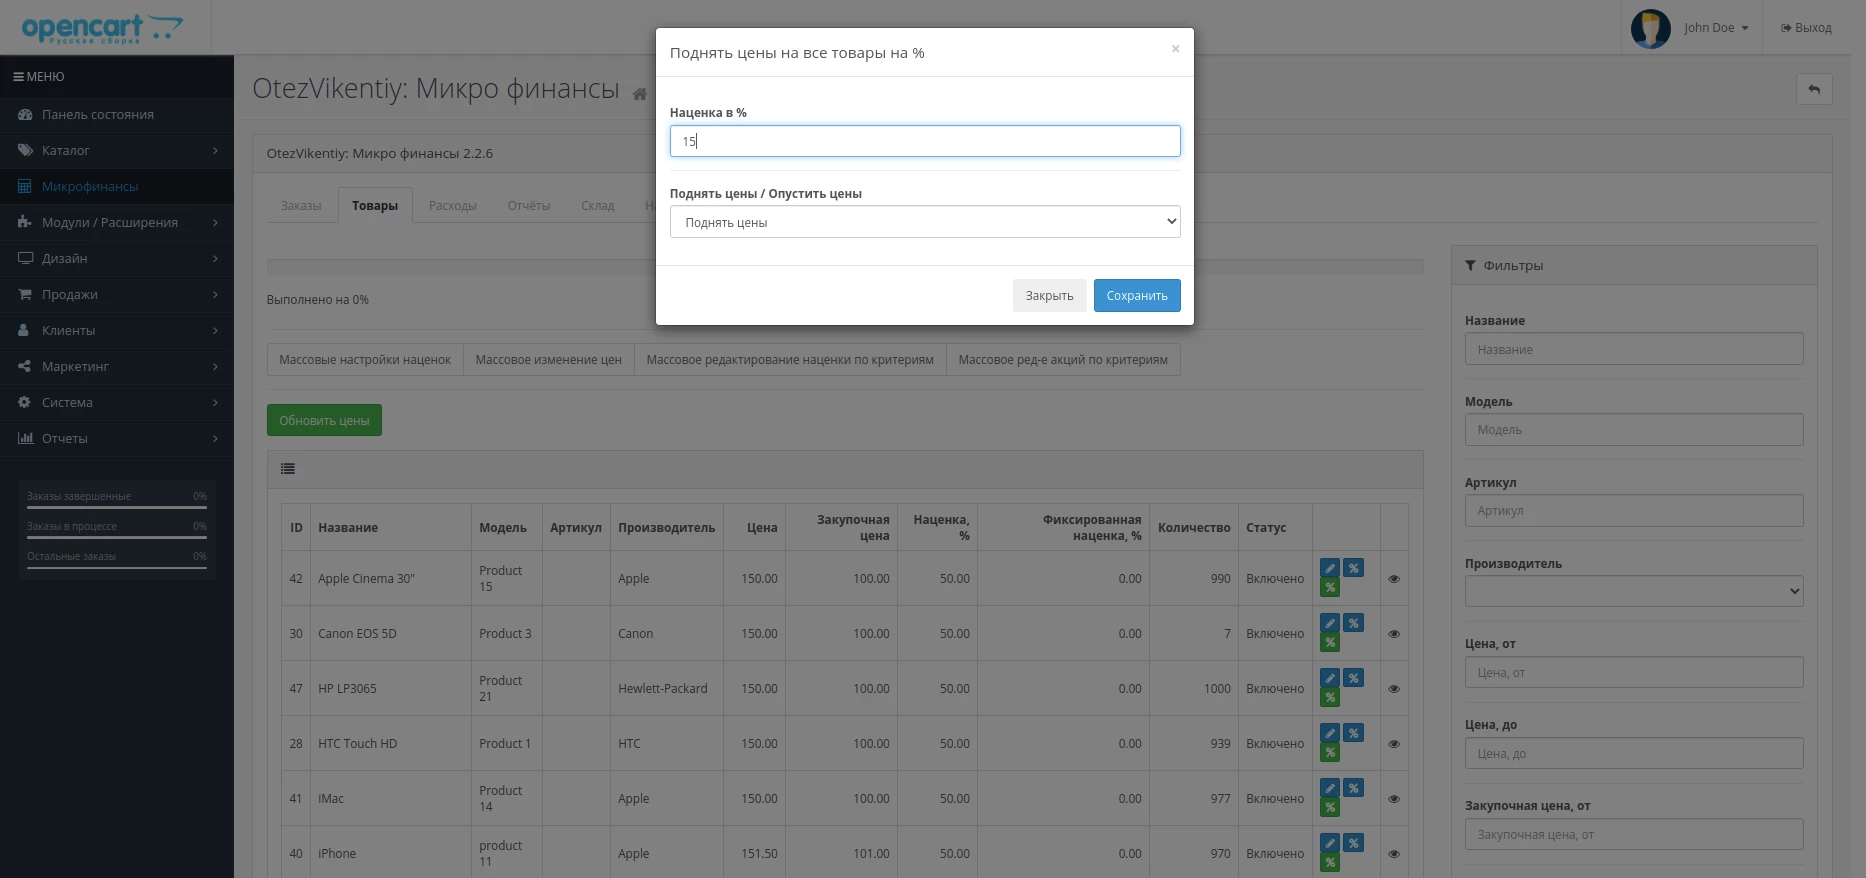
Task: Click the Цена, от filter input
Action: pyautogui.click(x=1634, y=672)
